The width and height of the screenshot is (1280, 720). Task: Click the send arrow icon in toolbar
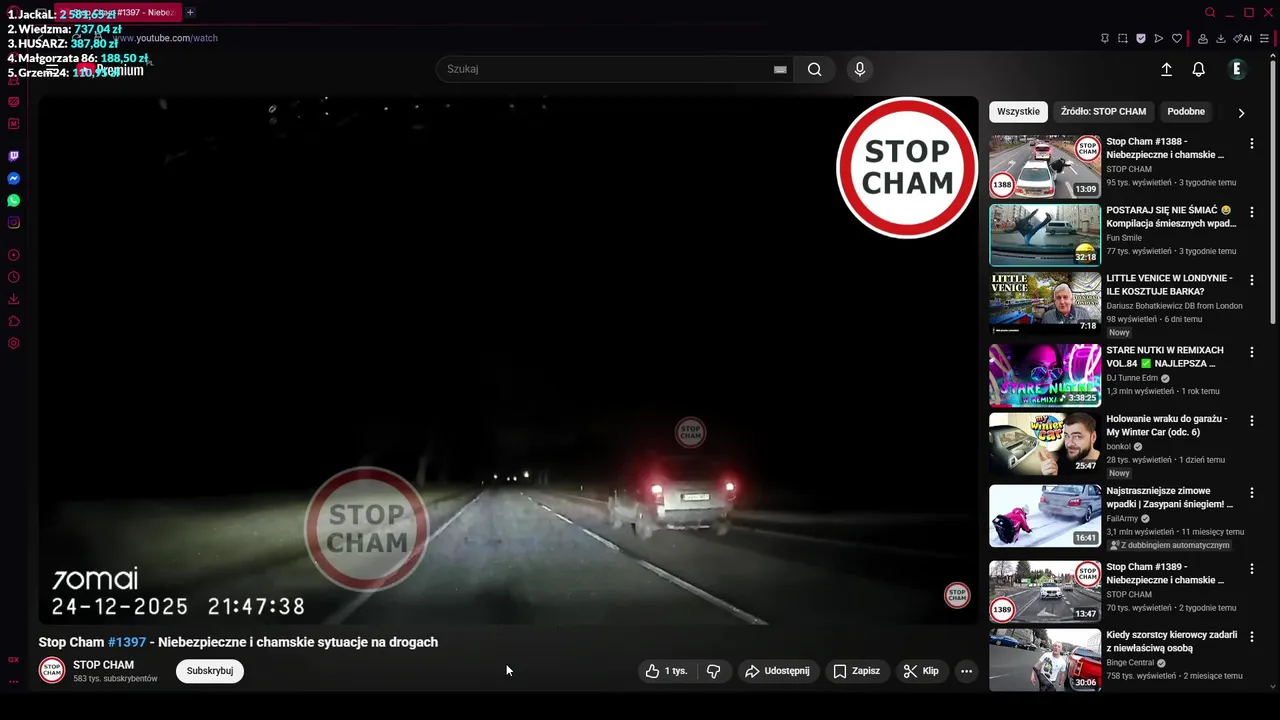pyautogui.click(x=1159, y=38)
